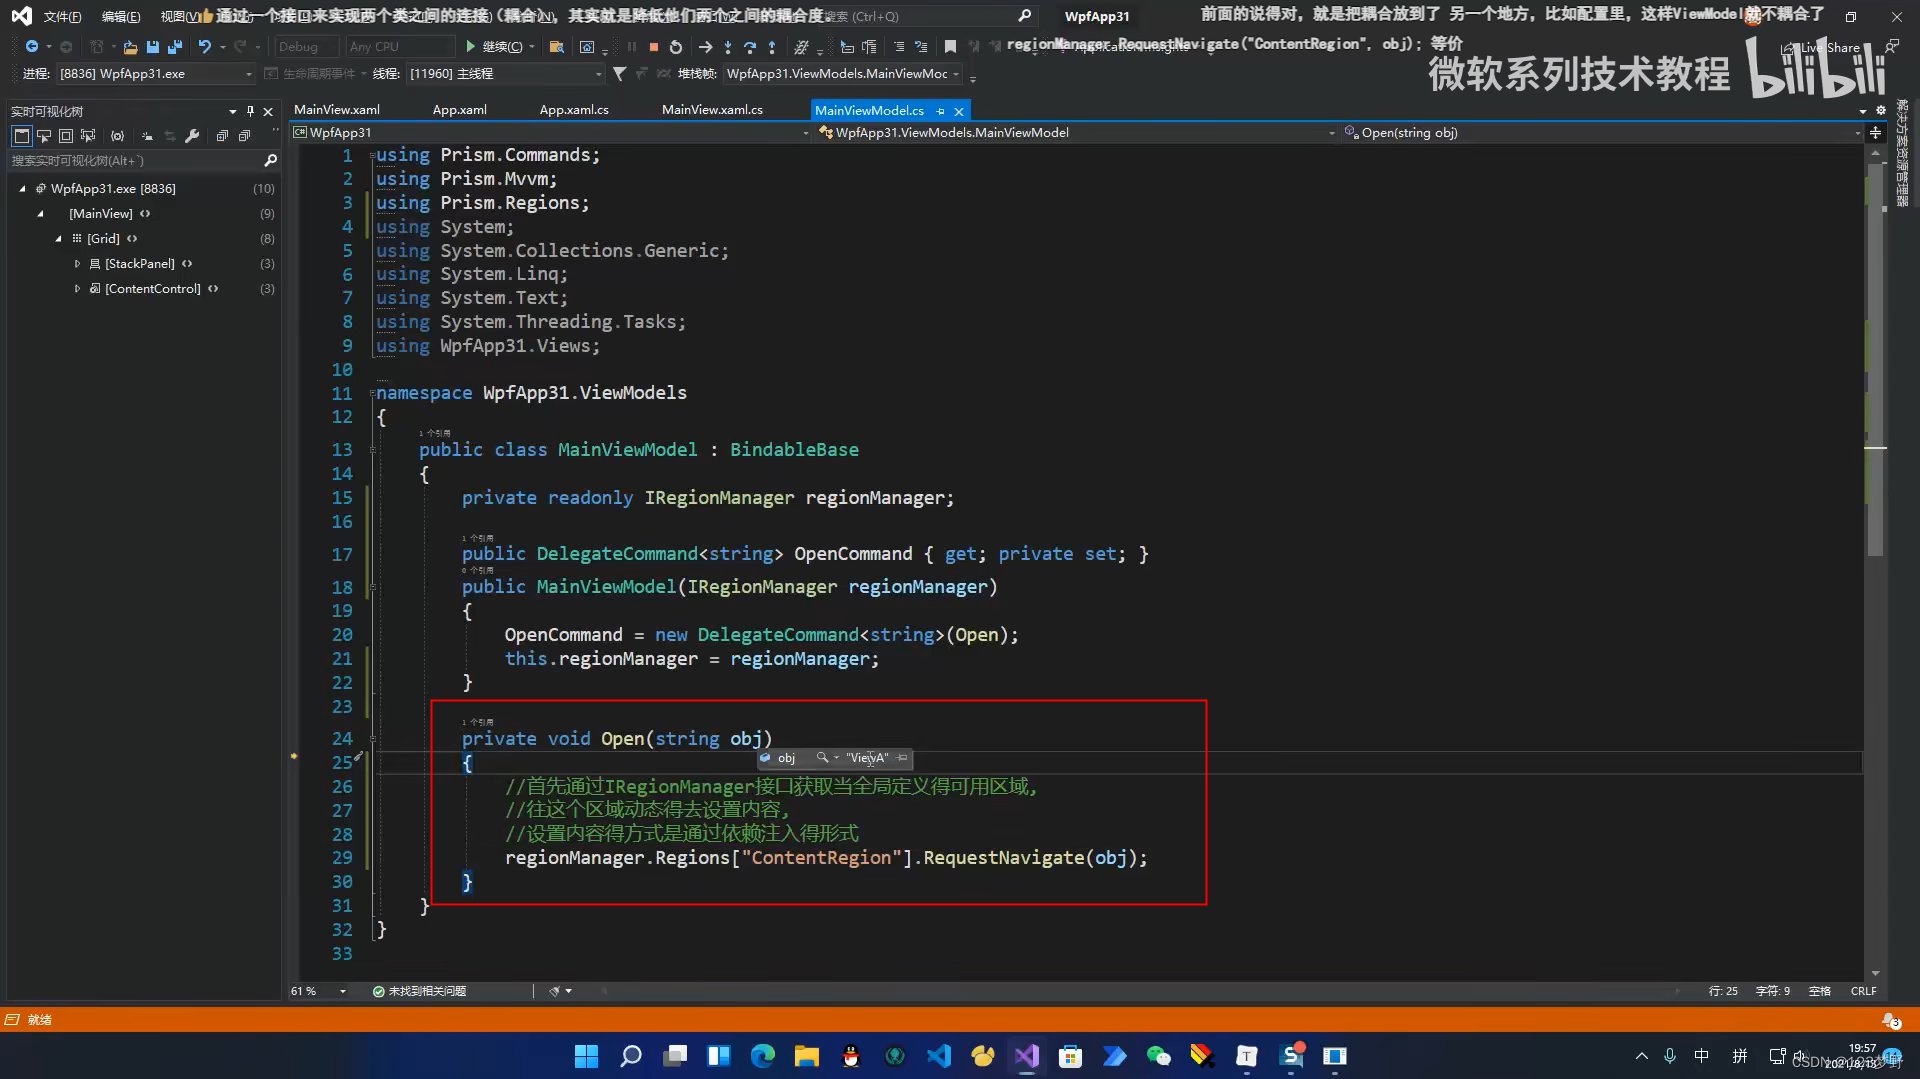Toggle the binding failures icon in Live Visual Tree
The height and width of the screenshot is (1079, 1920).
117,135
